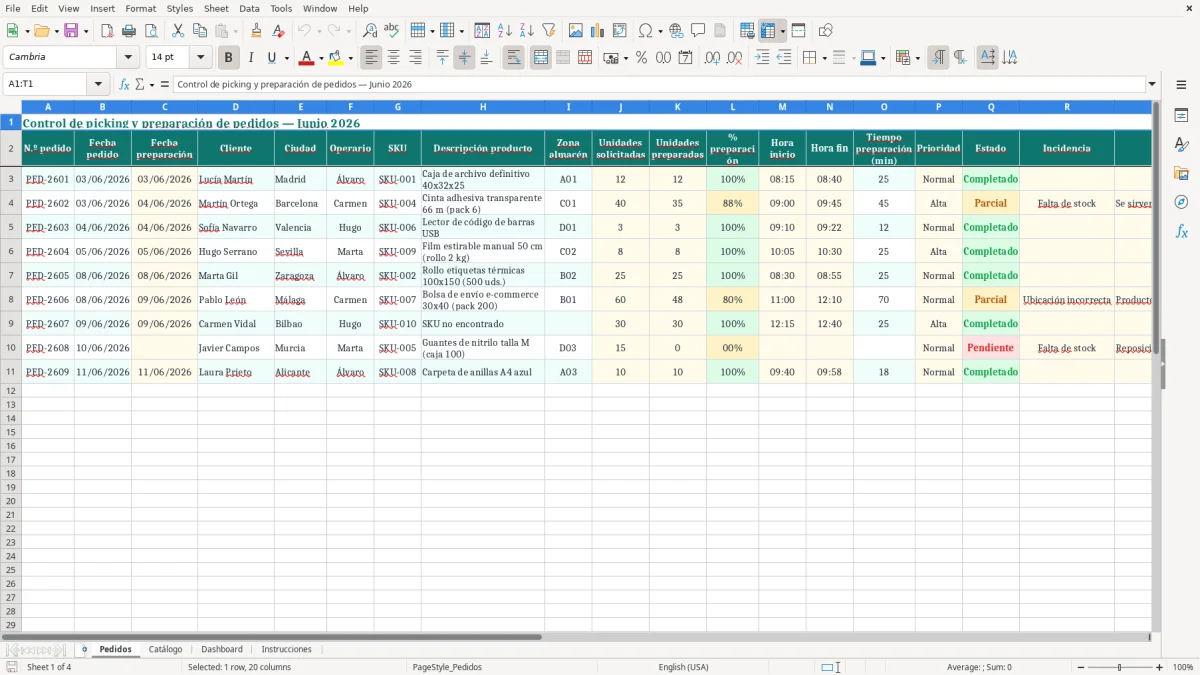
Task: Open the Paste options dropdown arrow
Action: 234,31
